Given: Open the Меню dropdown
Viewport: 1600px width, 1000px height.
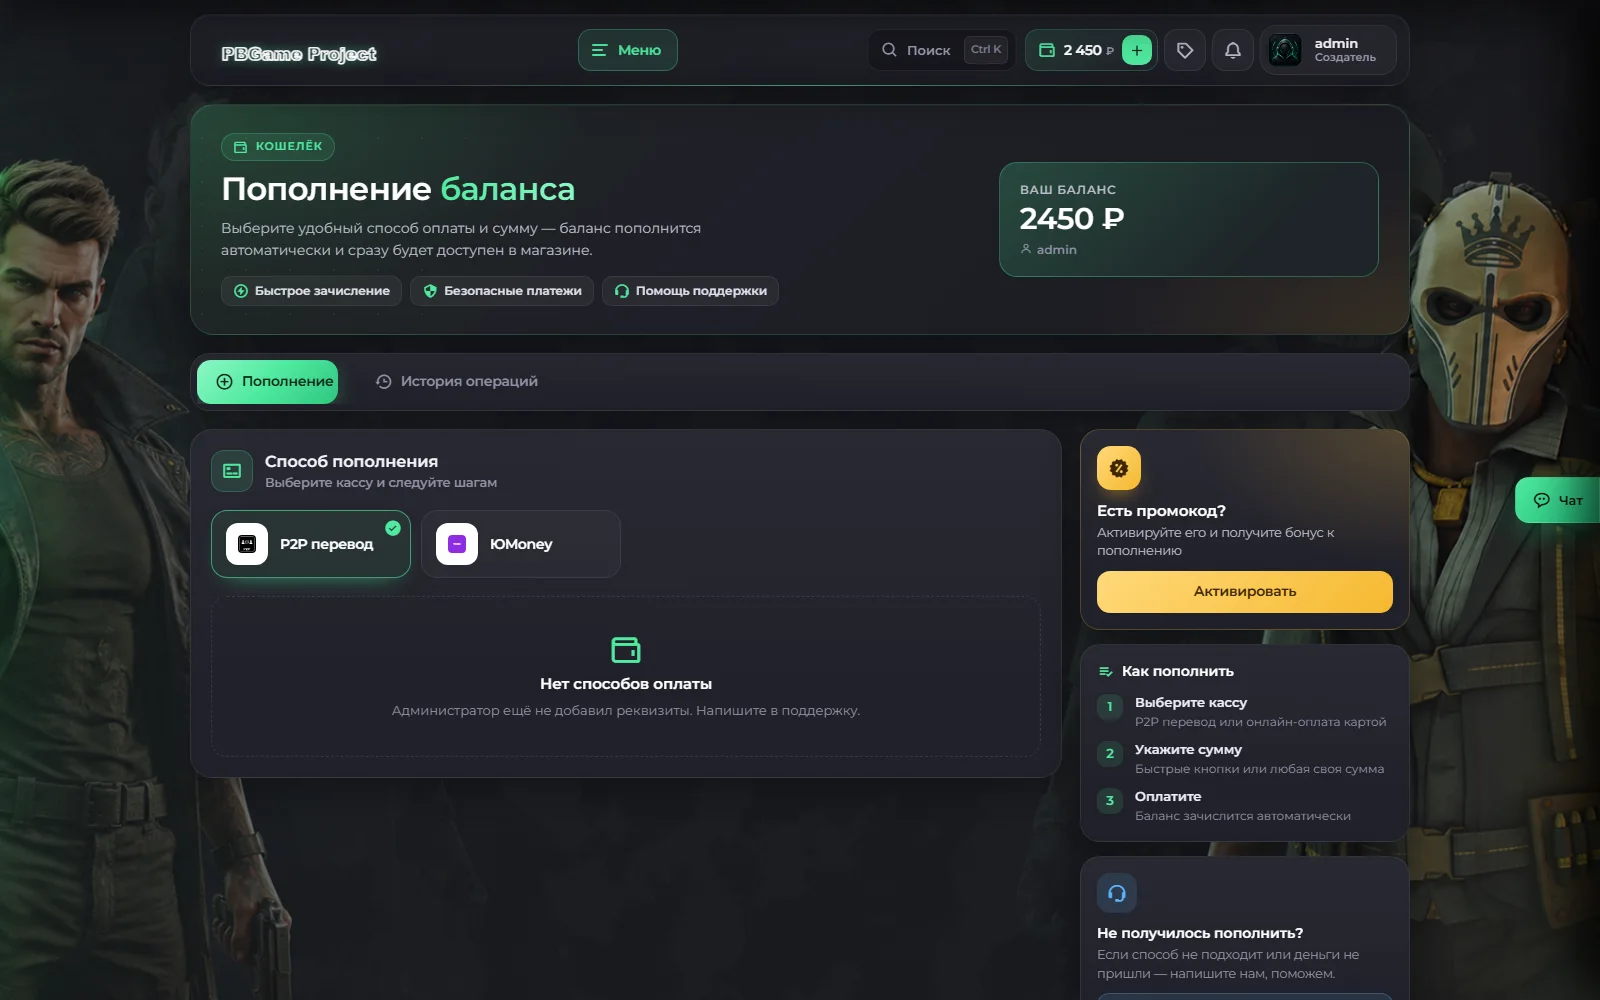Looking at the screenshot, I should click(x=627, y=50).
